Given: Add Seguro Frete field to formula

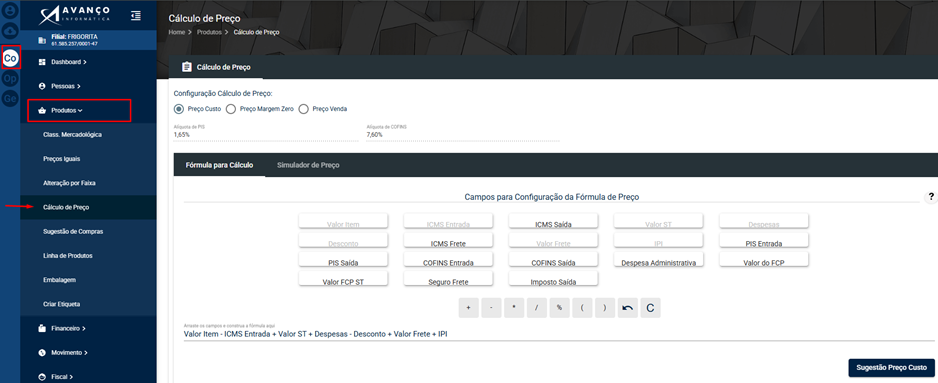Looking at the screenshot, I should tap(448, 279).
